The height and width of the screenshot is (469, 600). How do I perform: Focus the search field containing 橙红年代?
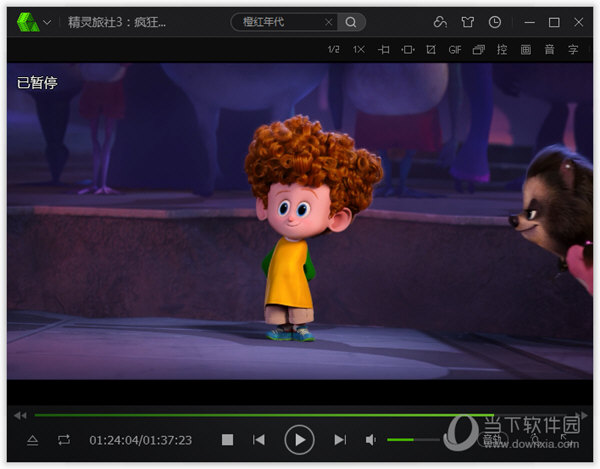[282, 22]
